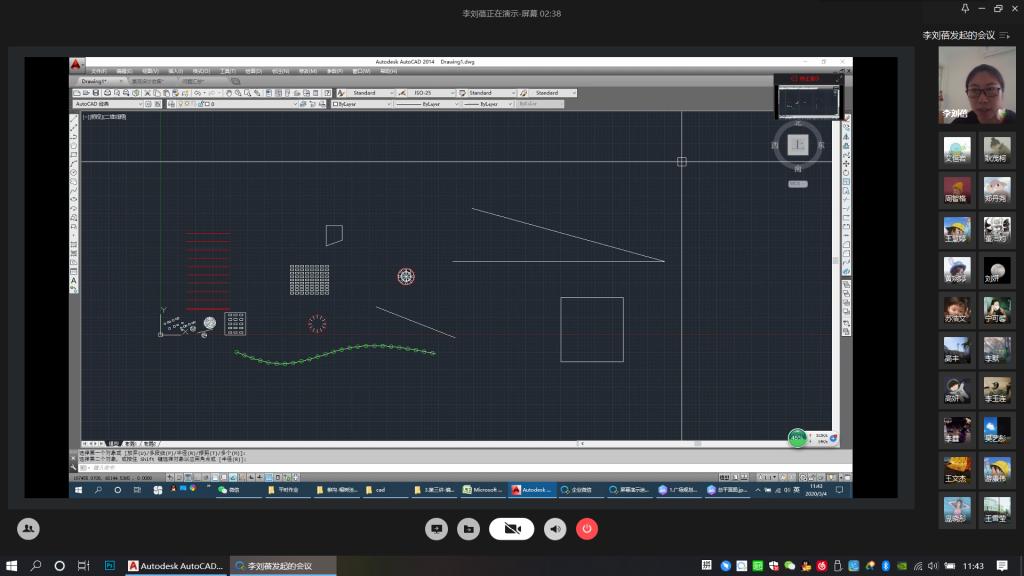This screenshot has width=1024, height=576.
Task: Open the action center notification icon
Action: (1002, 566)
